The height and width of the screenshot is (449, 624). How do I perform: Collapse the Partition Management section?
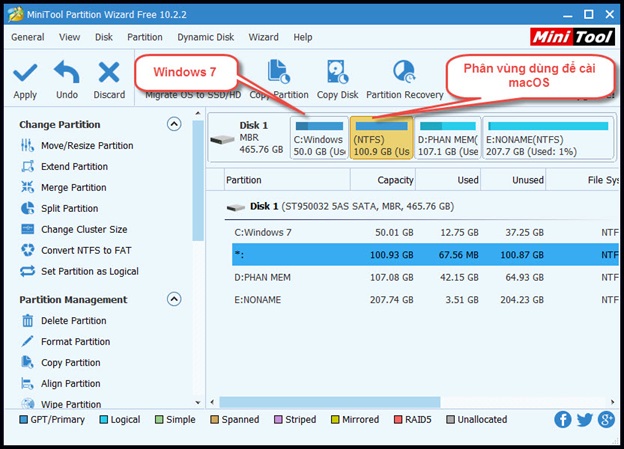coord(174,299)
